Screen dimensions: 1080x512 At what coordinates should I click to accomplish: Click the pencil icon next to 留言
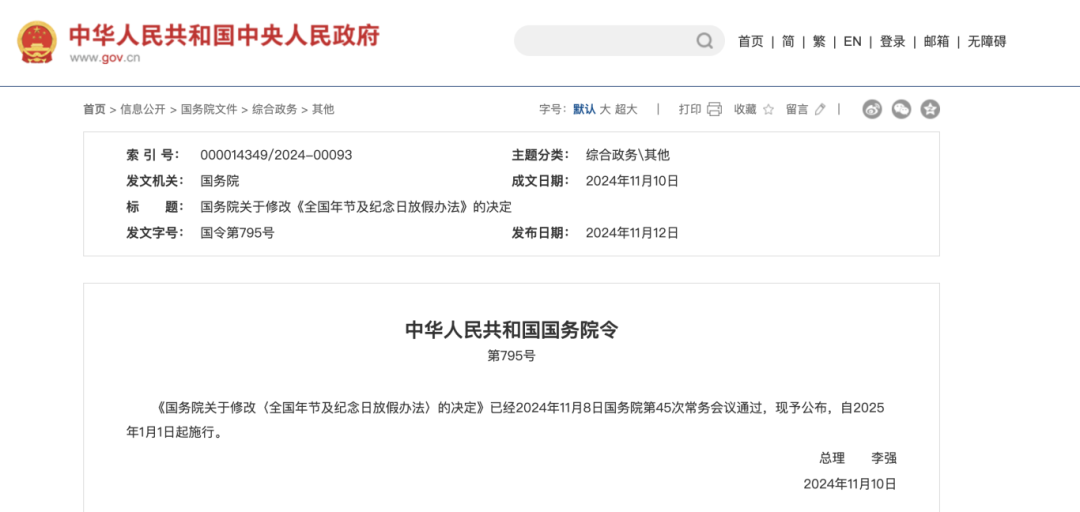[820, 109]
